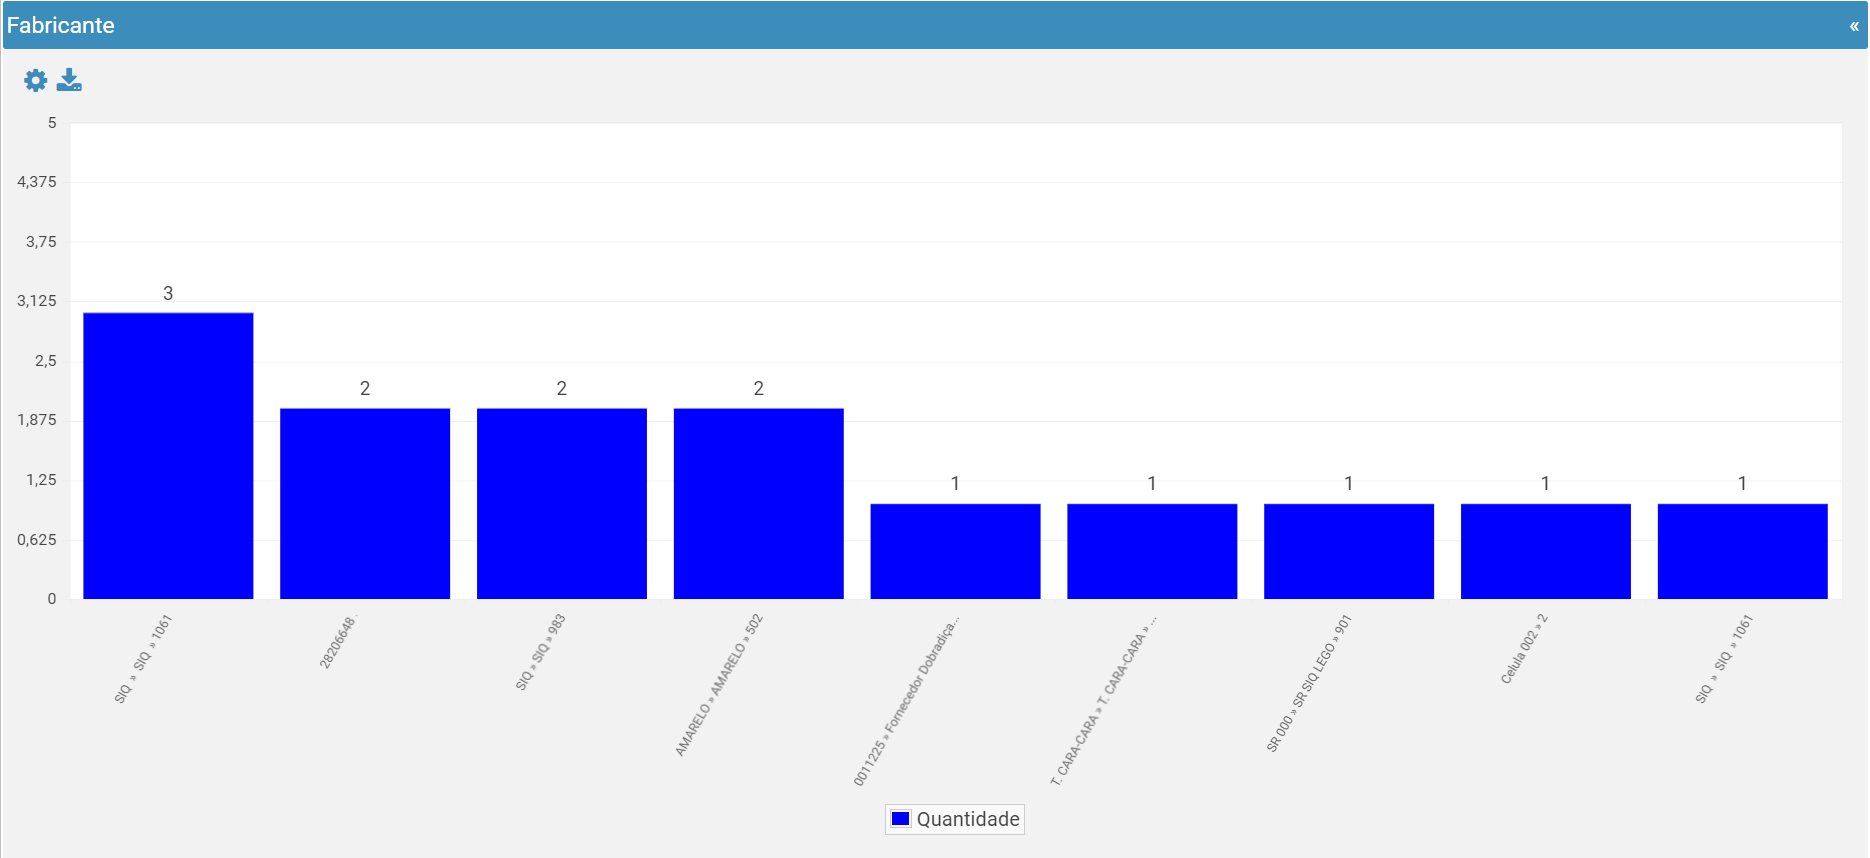Collapse the Fabricante panel
This screenshot has width=1870, height=858.
(1854, 26)
